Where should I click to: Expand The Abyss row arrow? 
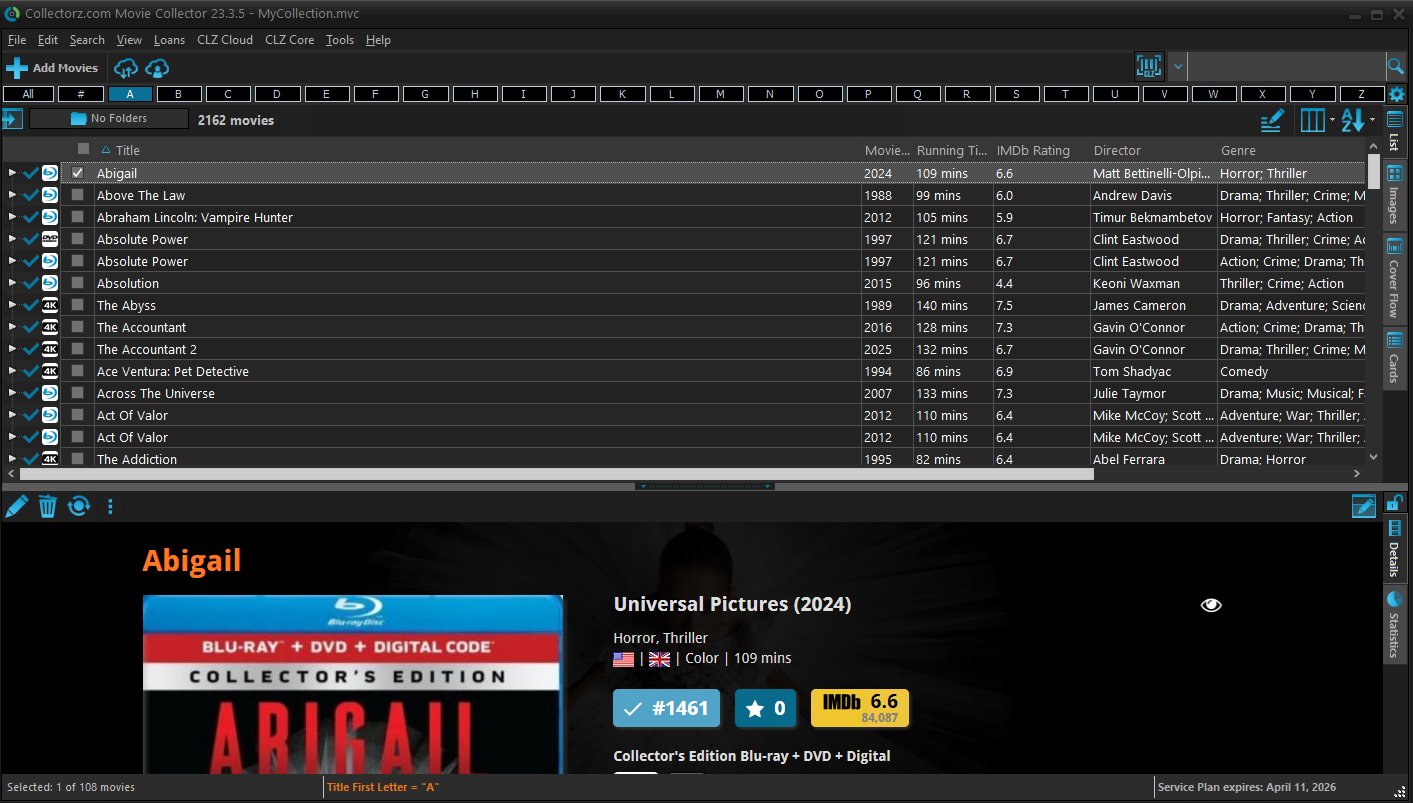pos(12,305)
